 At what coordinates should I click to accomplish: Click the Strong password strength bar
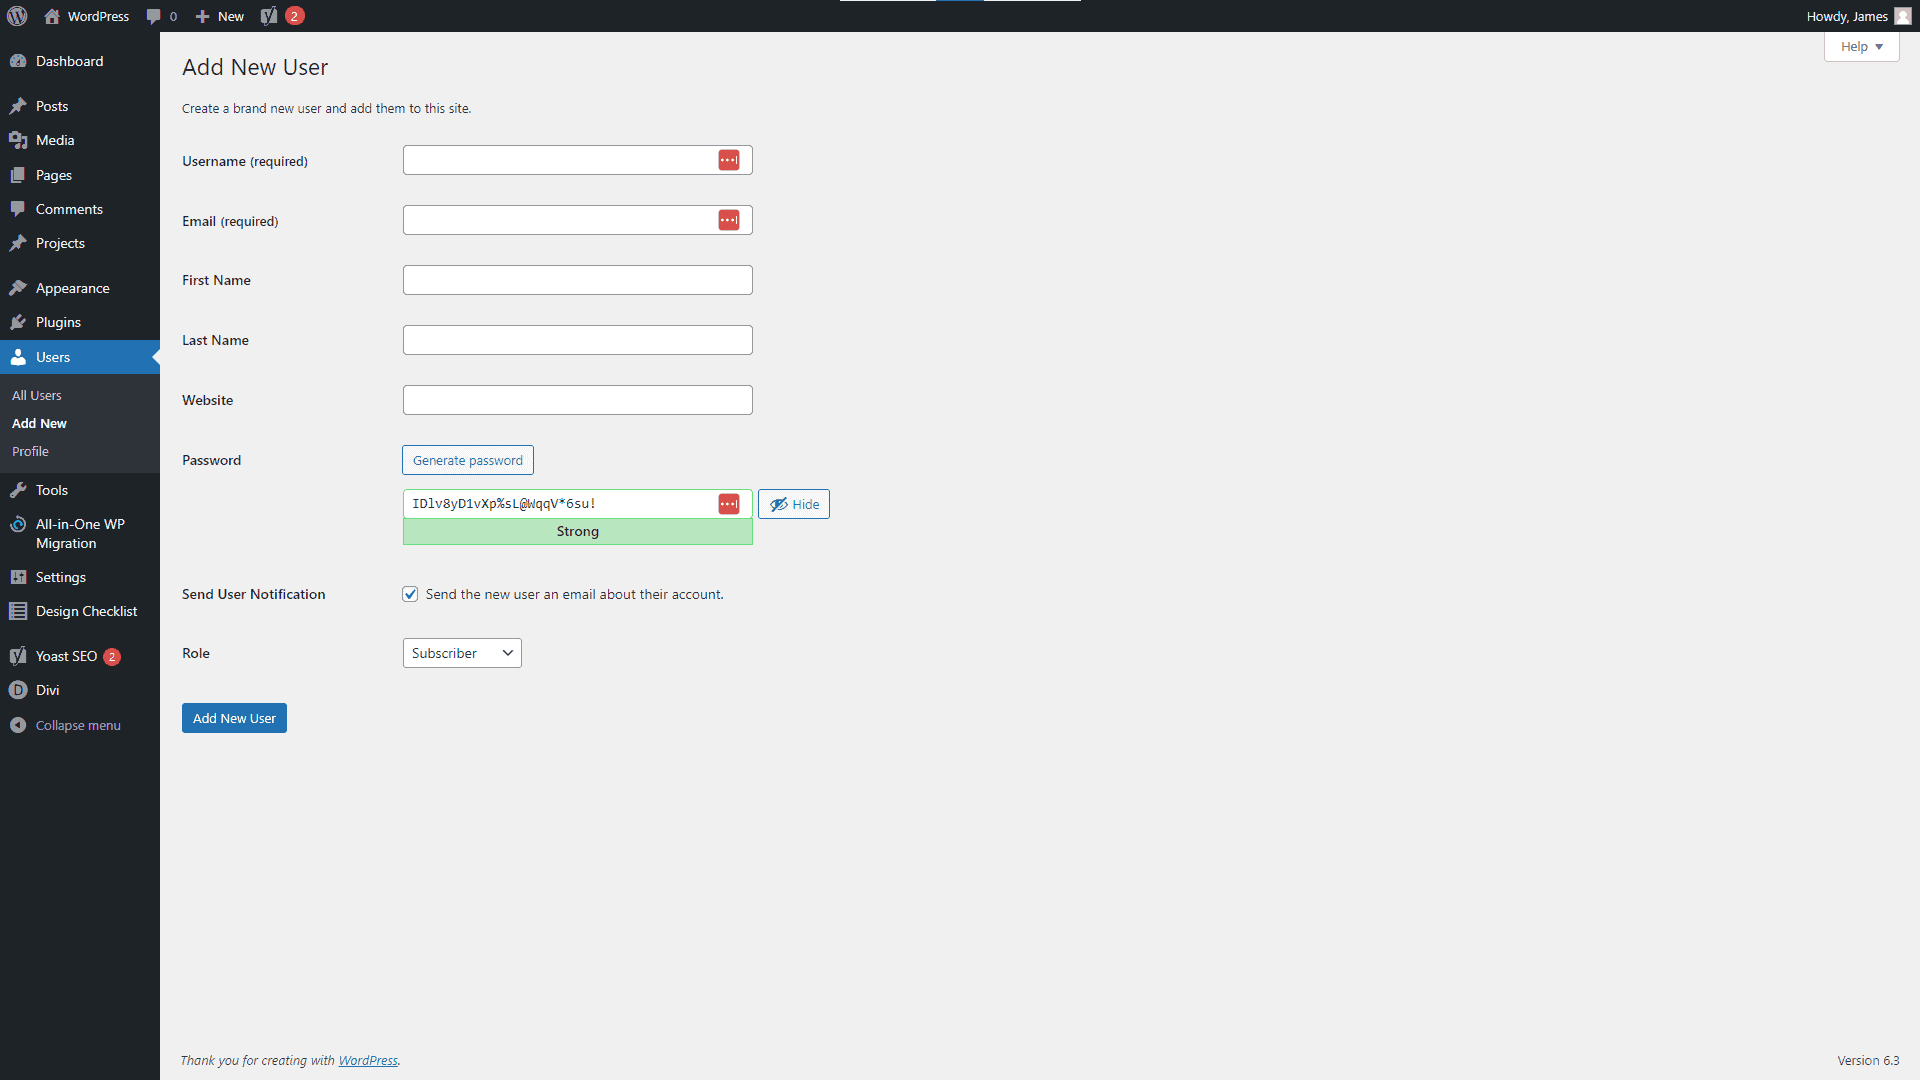coord(577,531)
